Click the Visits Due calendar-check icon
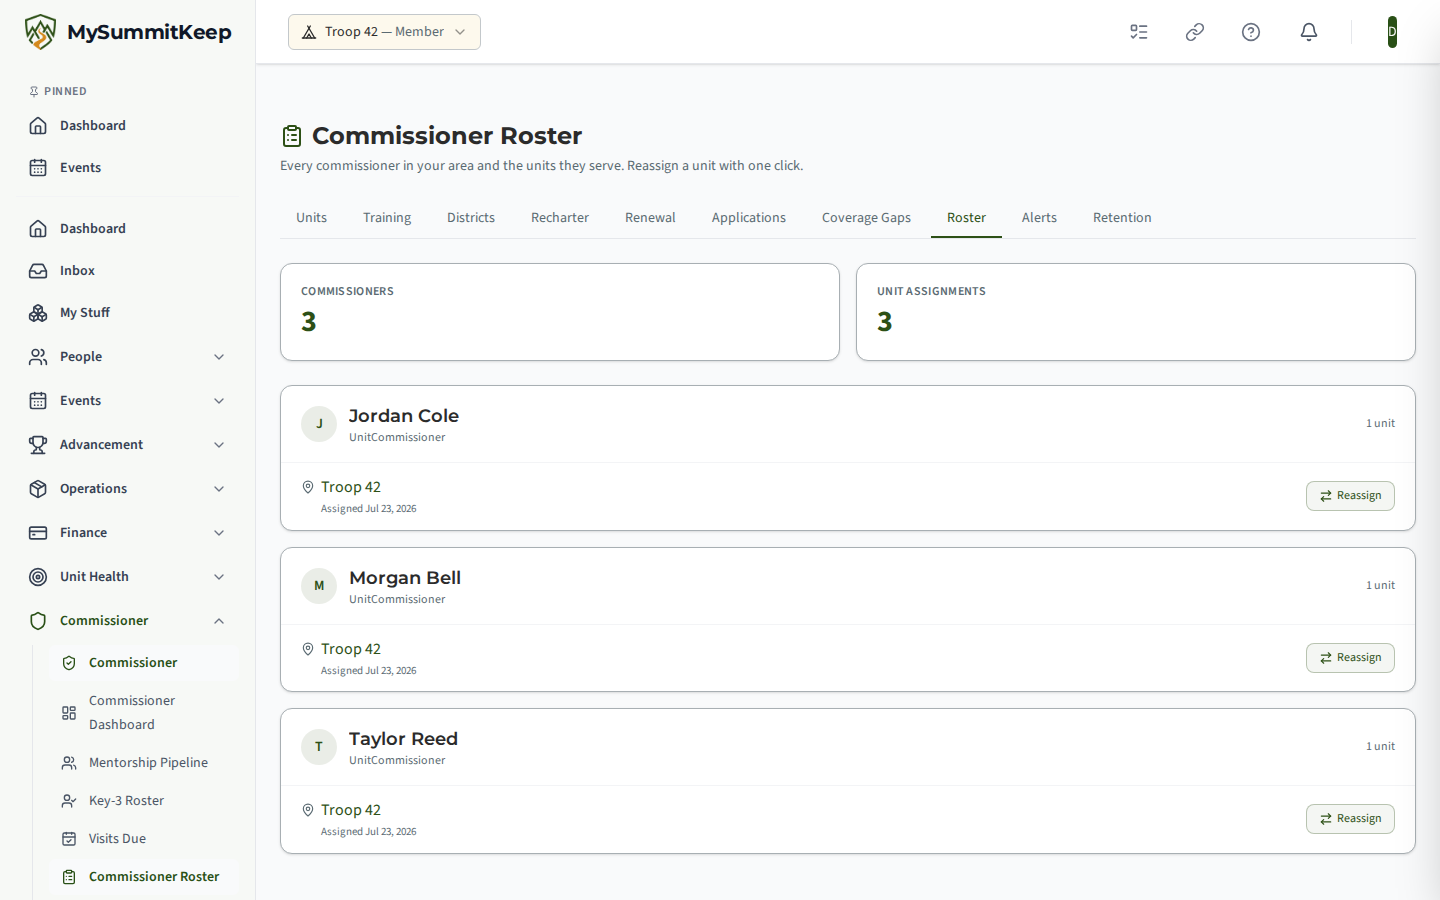1440x900 pixels. tap(69, 839)
